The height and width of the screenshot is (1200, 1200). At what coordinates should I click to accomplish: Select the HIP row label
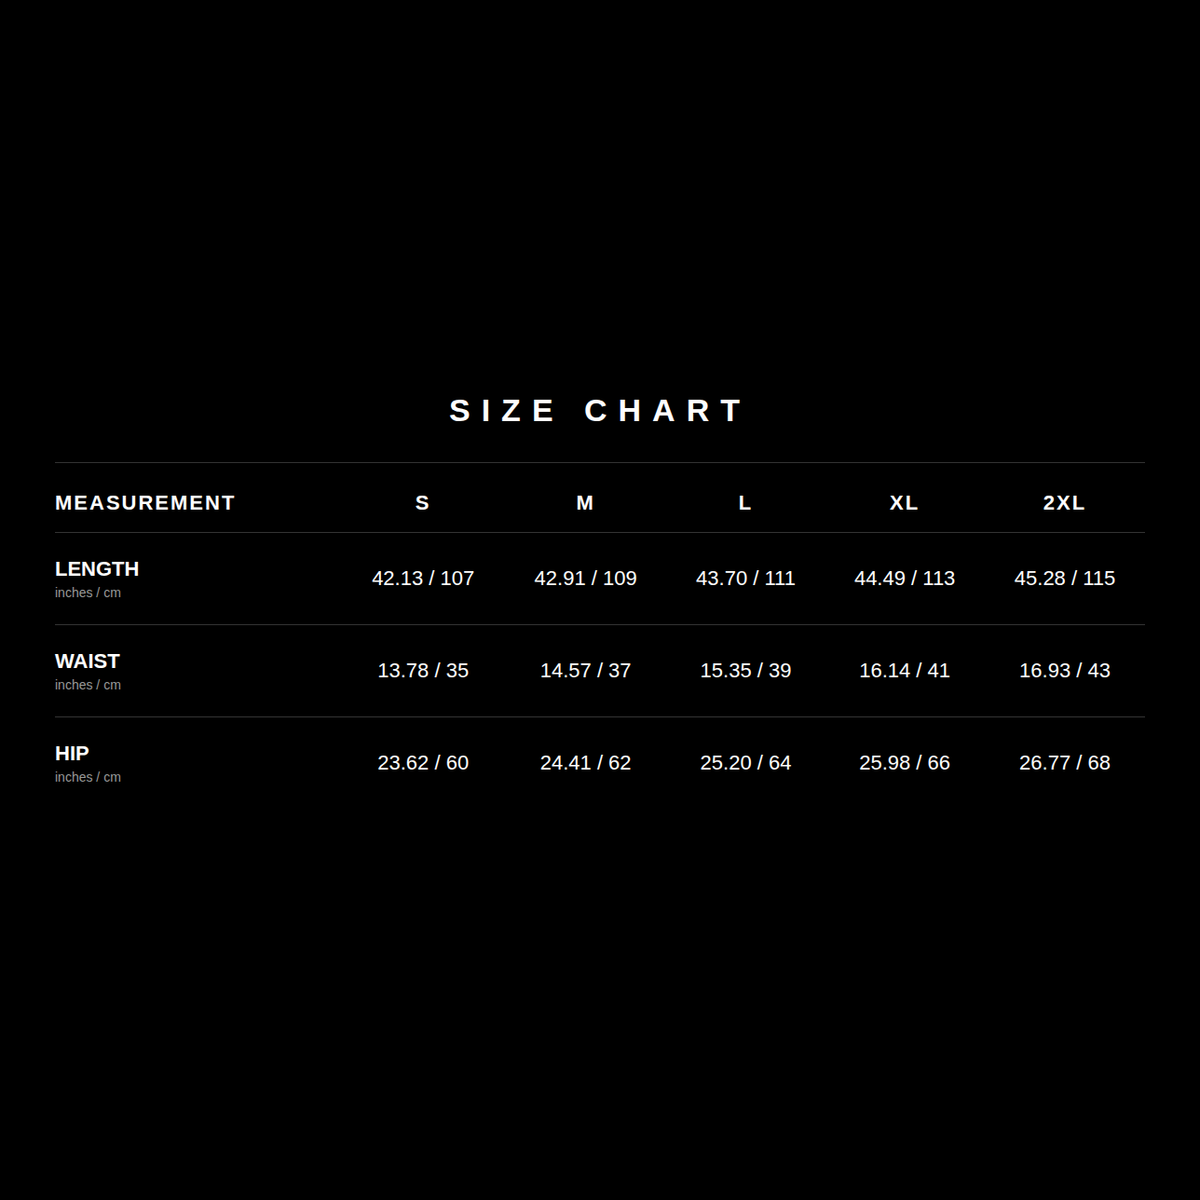[72, 753]
